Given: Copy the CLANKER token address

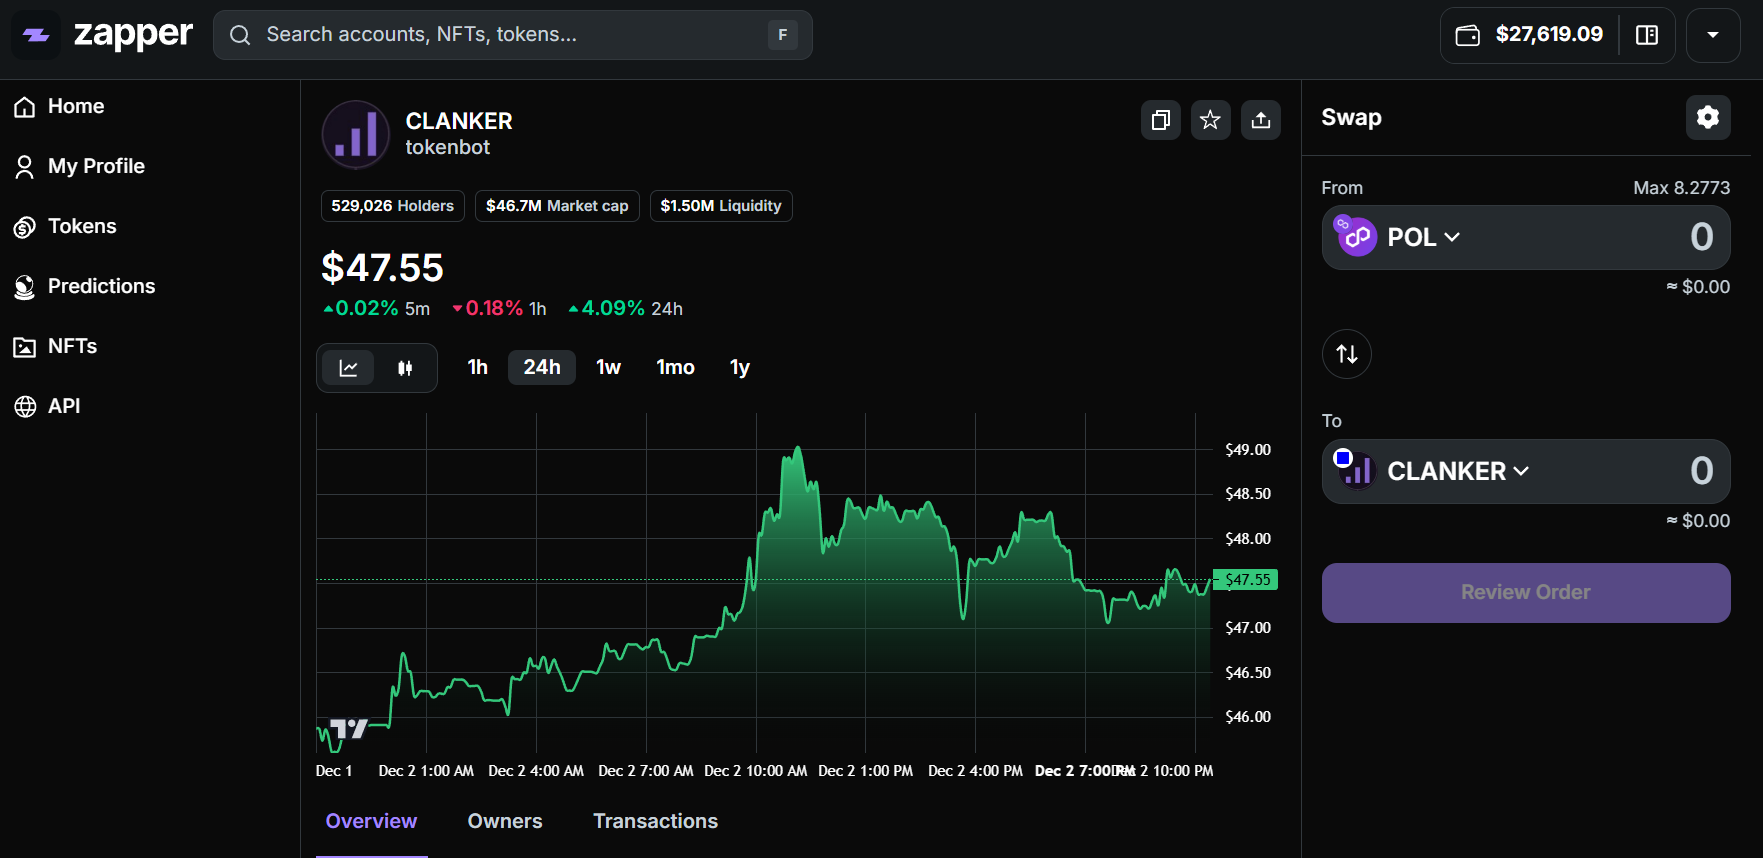Looking at the screenshot, I should click(1160, 120).
